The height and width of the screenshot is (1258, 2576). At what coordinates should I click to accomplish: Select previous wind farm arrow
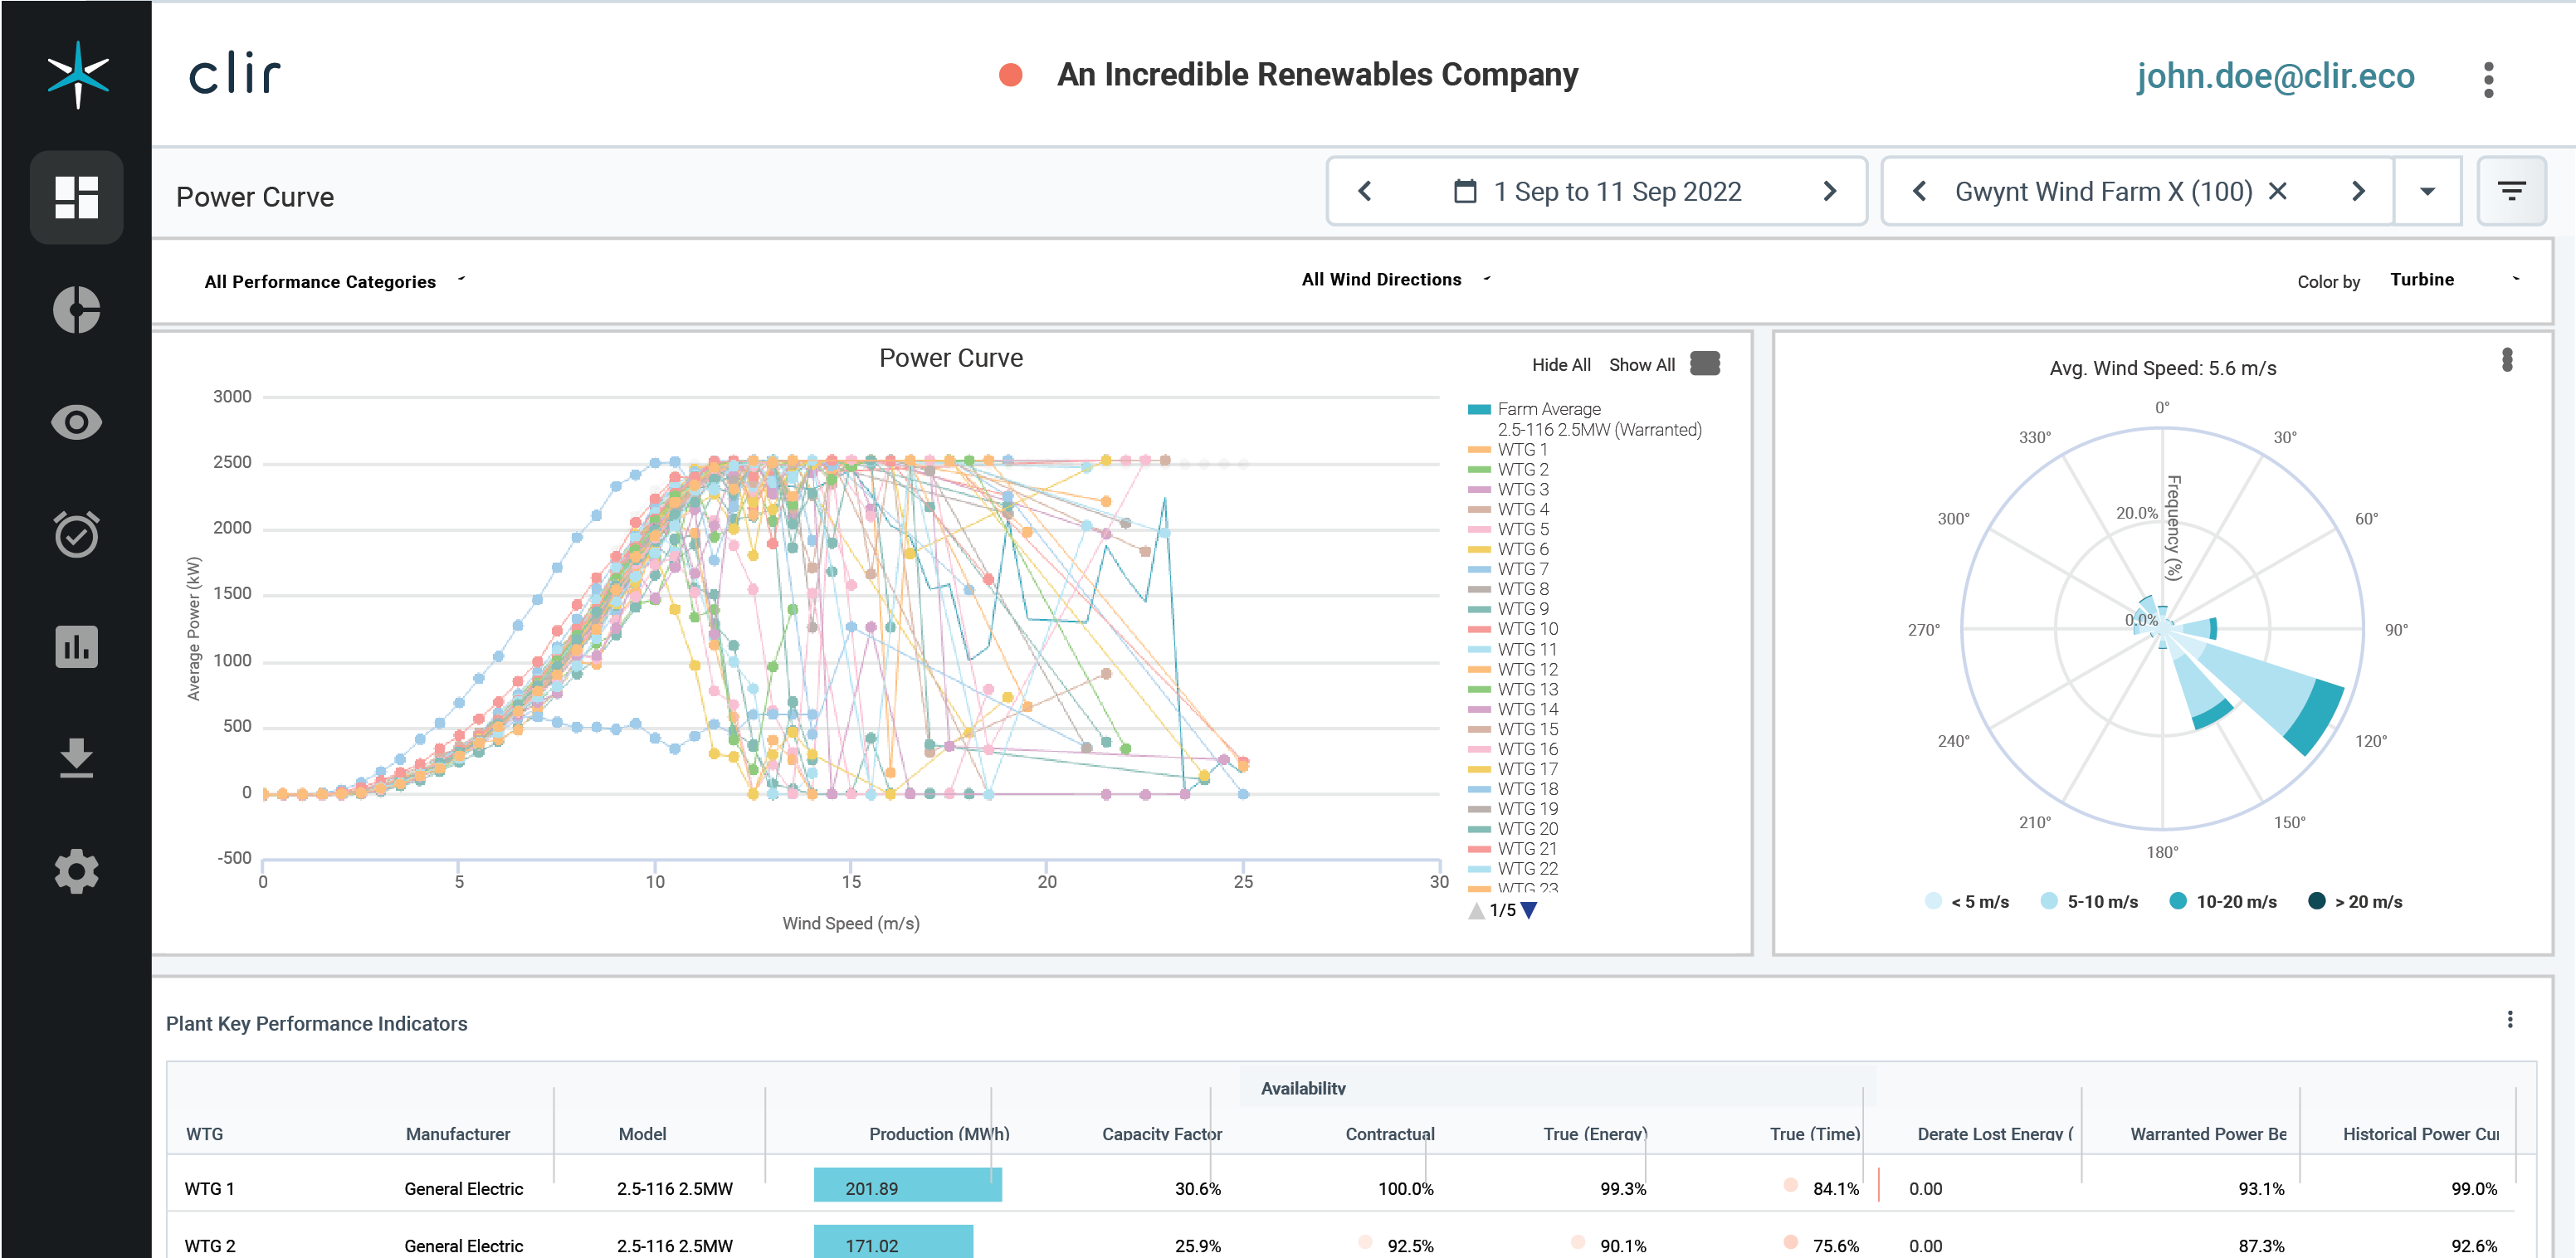[x=1919, y=191]
